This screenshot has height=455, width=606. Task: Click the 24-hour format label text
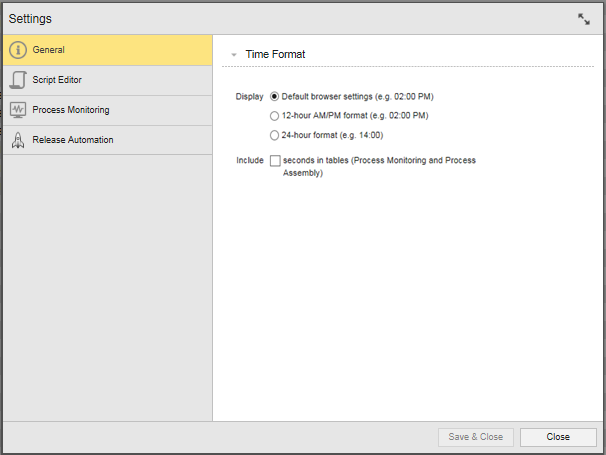tap(332, 135)
